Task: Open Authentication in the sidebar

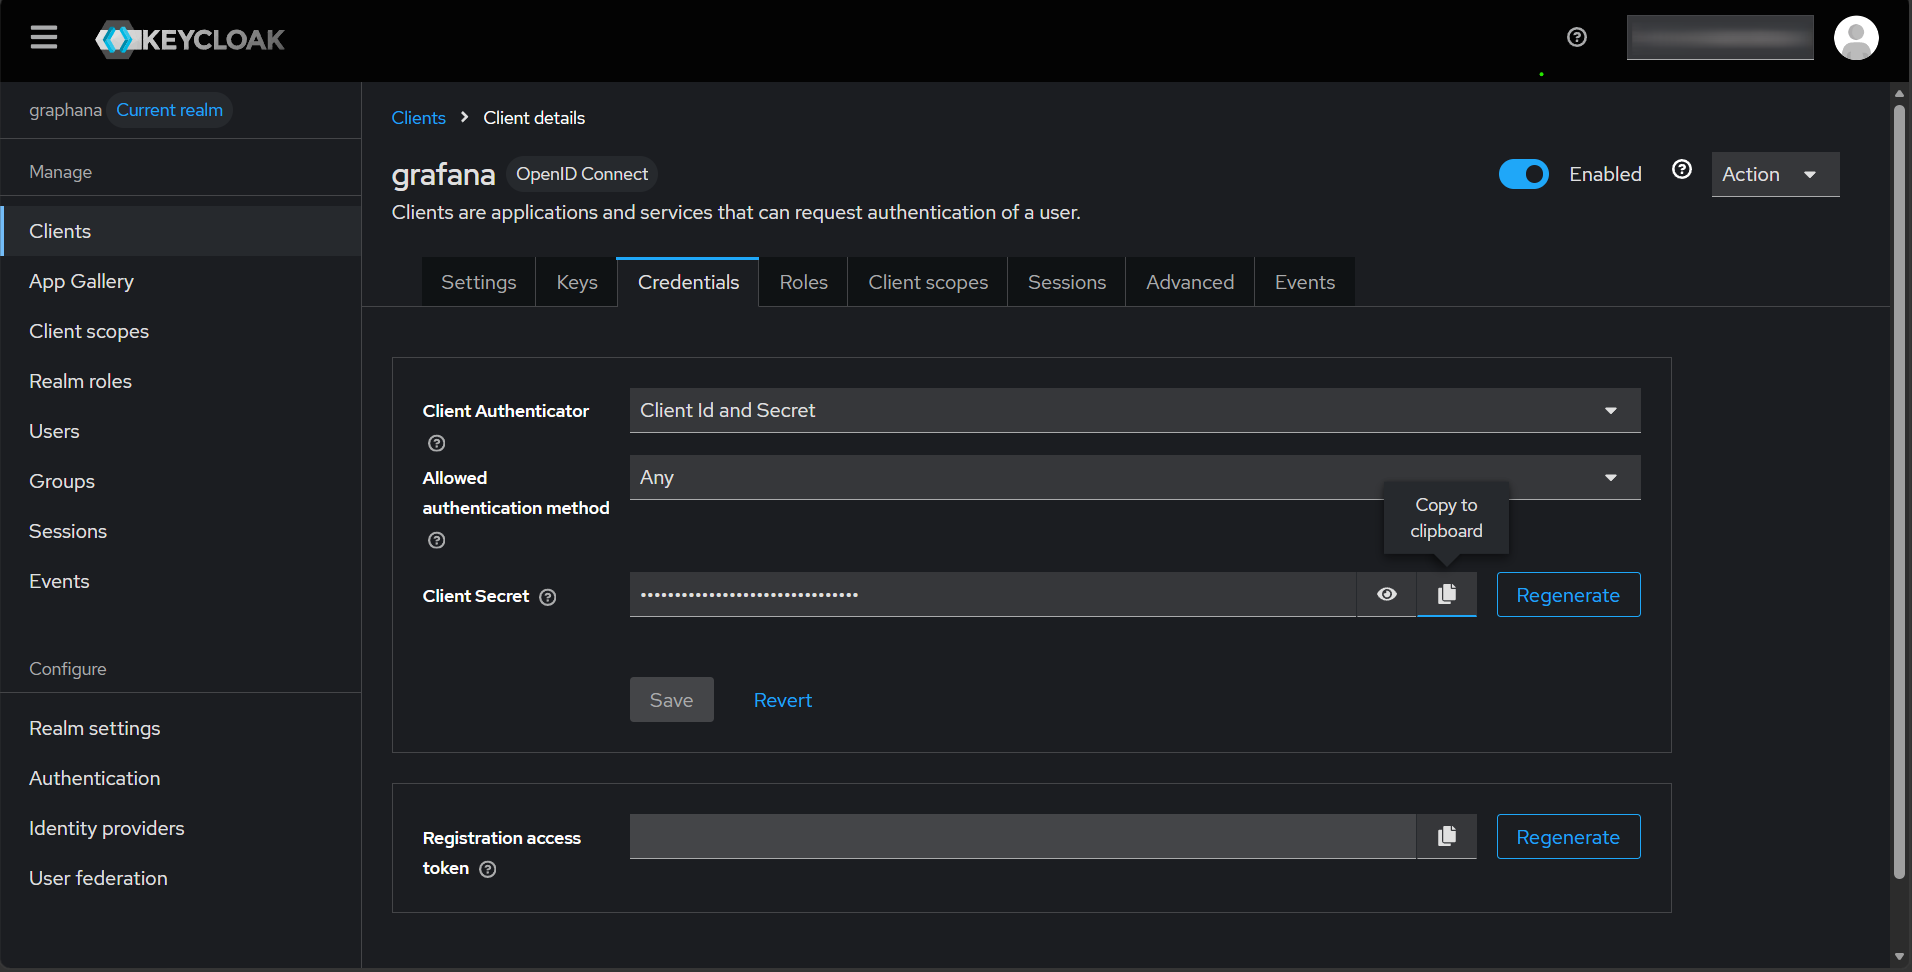Action: [181, 778]
